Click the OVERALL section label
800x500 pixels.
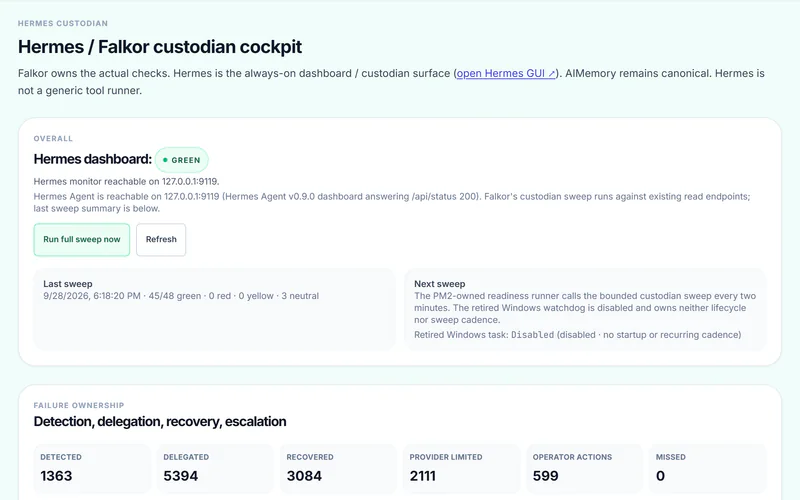[53, 139]
